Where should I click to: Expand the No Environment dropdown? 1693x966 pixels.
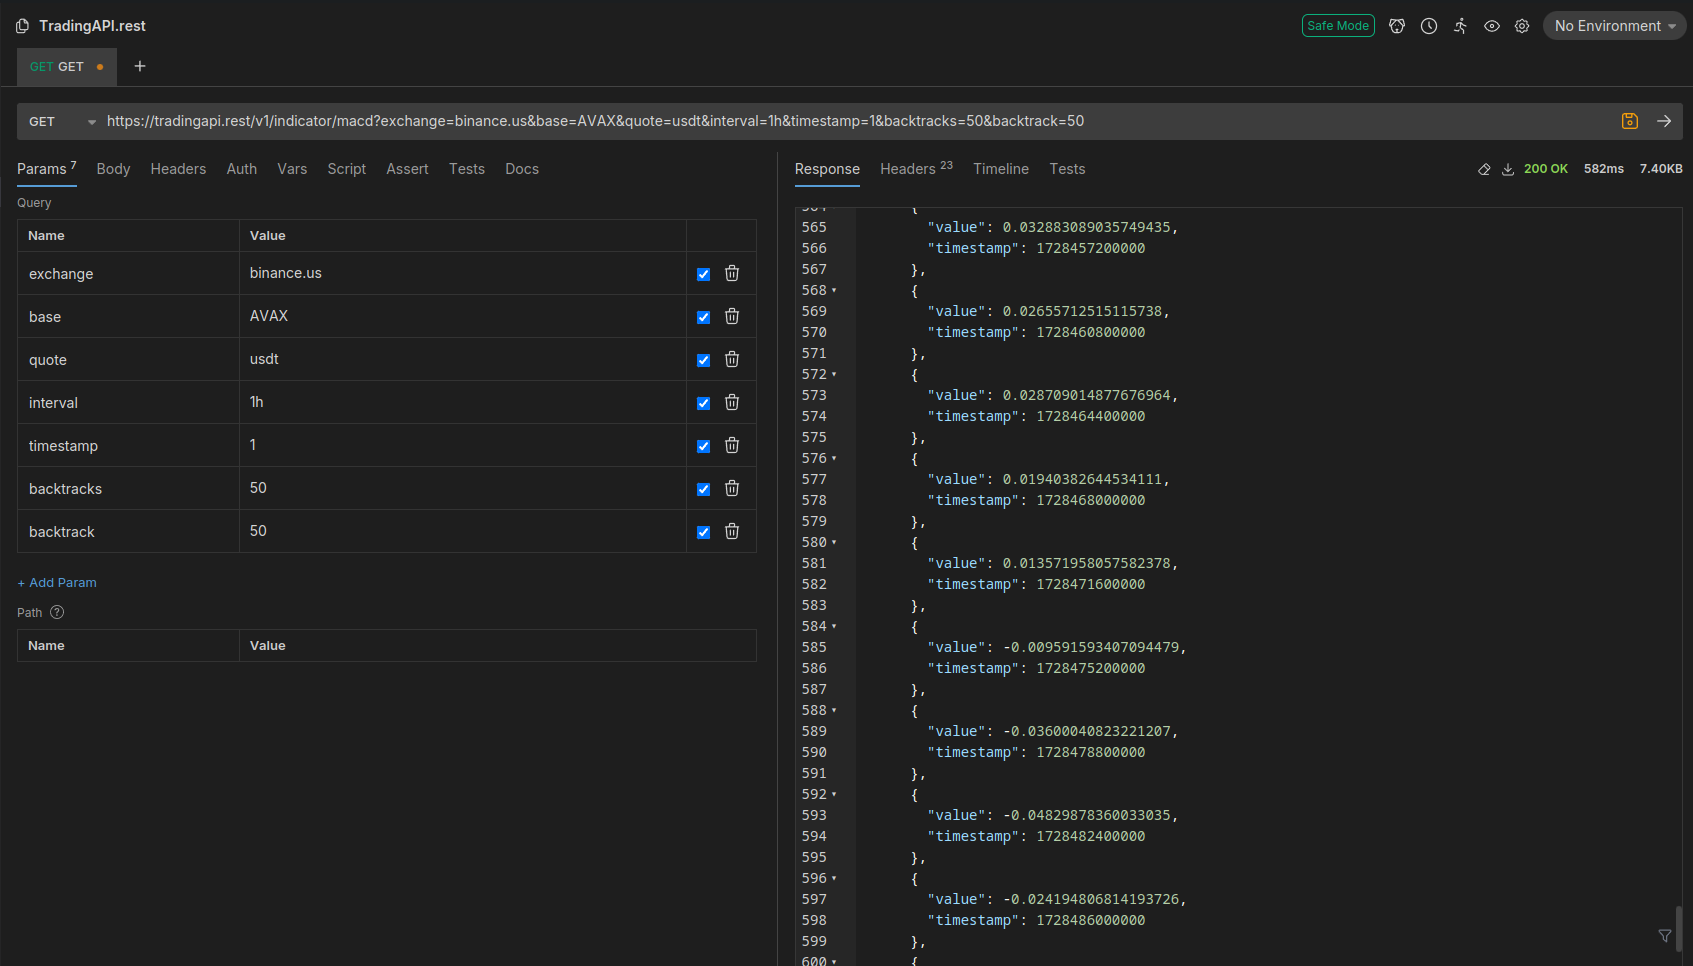click(x=1613, y=26)
